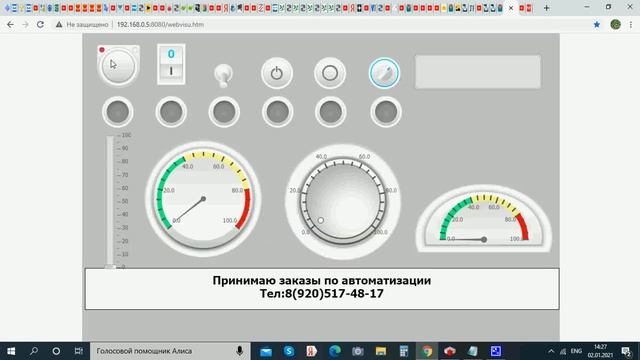This screenshot has height=360, width=640.
Task: Click the taskbar search magnifier
Action: pyautogui.click(x=34, y=351)
